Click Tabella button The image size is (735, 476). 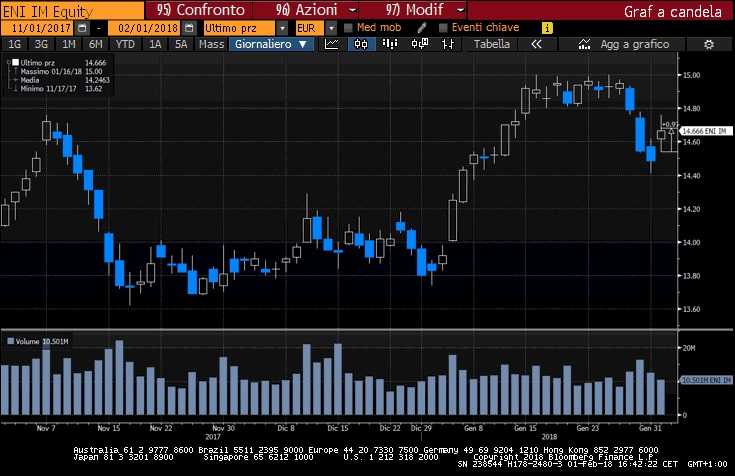pyautogui.click(x=492, y=44)
